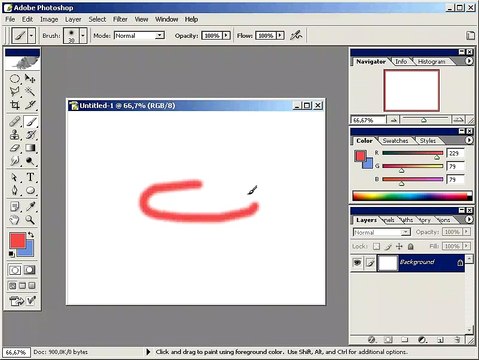Open the Layers palette menu arrow
The image size is (479, 360).
point(469,219)
